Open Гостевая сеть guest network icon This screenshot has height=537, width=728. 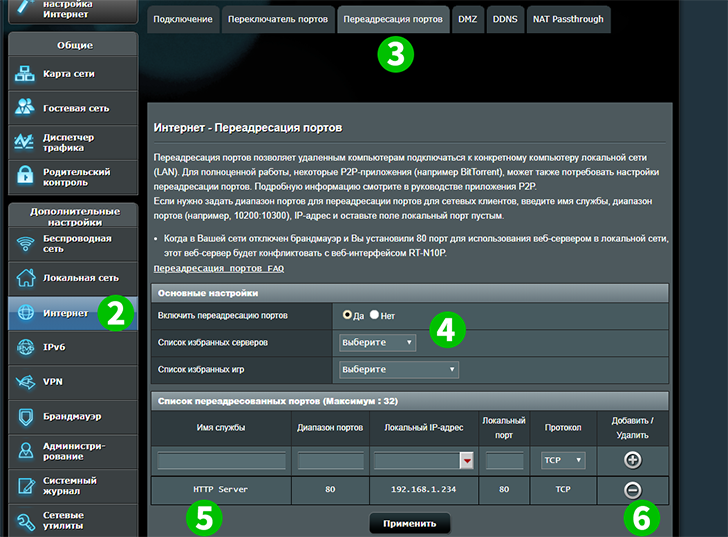(25, 107)
